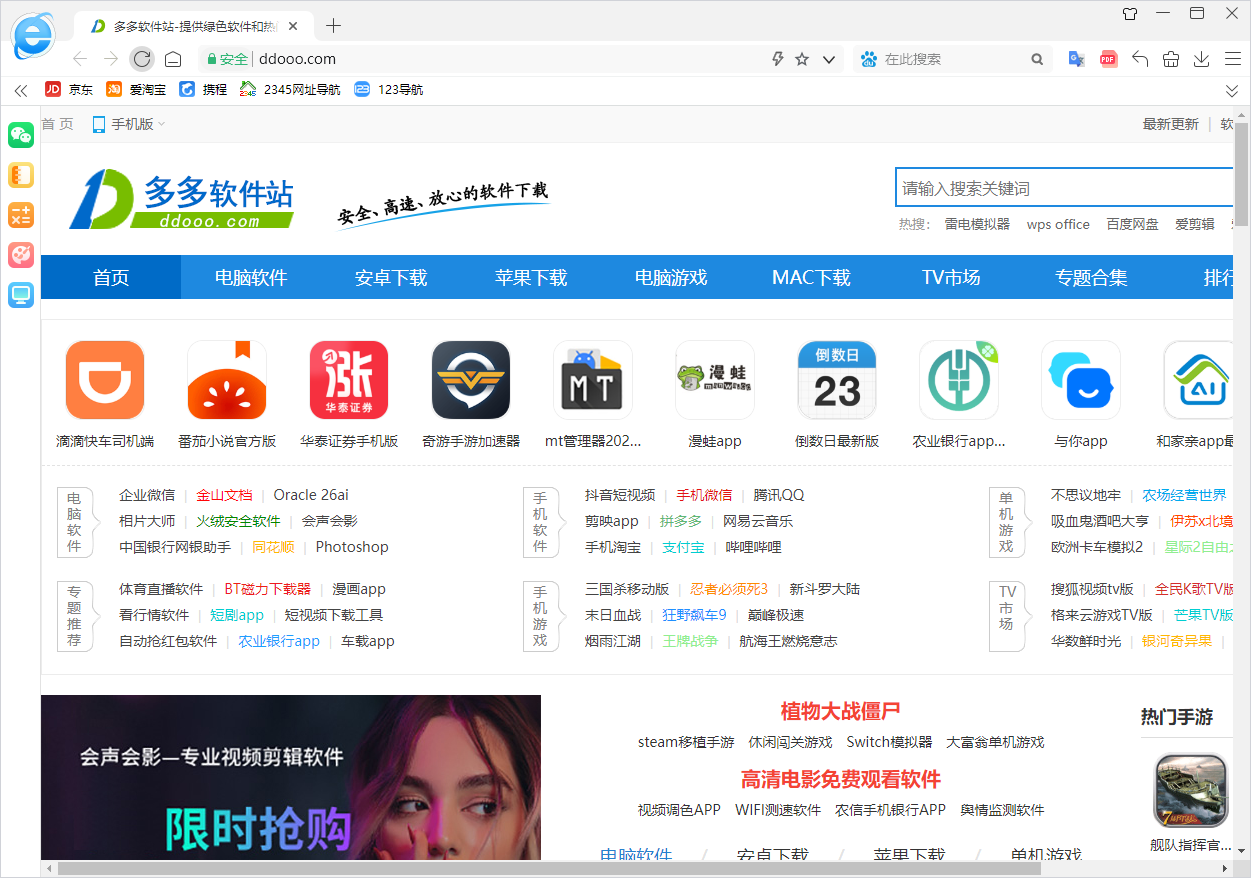Open the 华泰证券手机版 app icon

(x=349, y=380)
